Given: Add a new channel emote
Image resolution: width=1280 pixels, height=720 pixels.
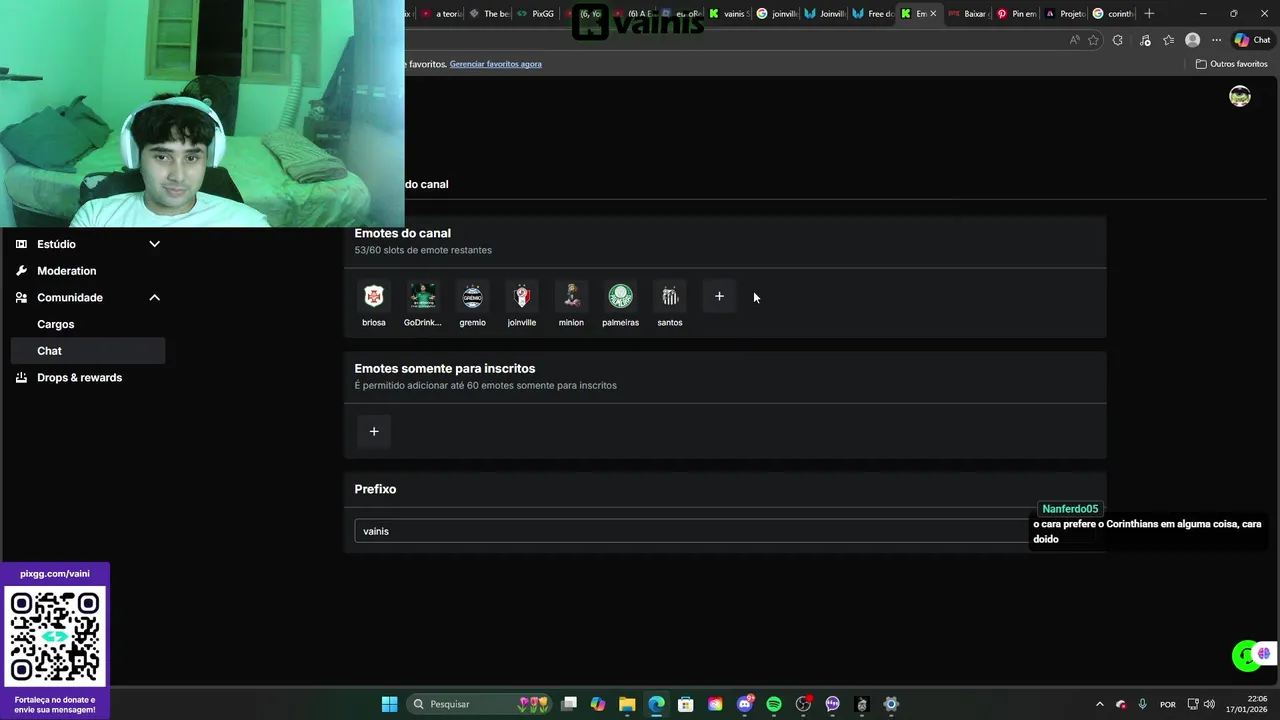Looking at the screenshot, I should coord(719,296).
